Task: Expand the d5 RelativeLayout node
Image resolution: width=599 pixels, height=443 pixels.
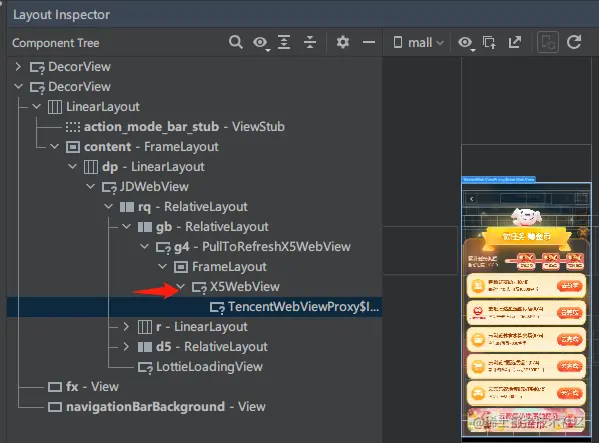Action: point(126,346)
